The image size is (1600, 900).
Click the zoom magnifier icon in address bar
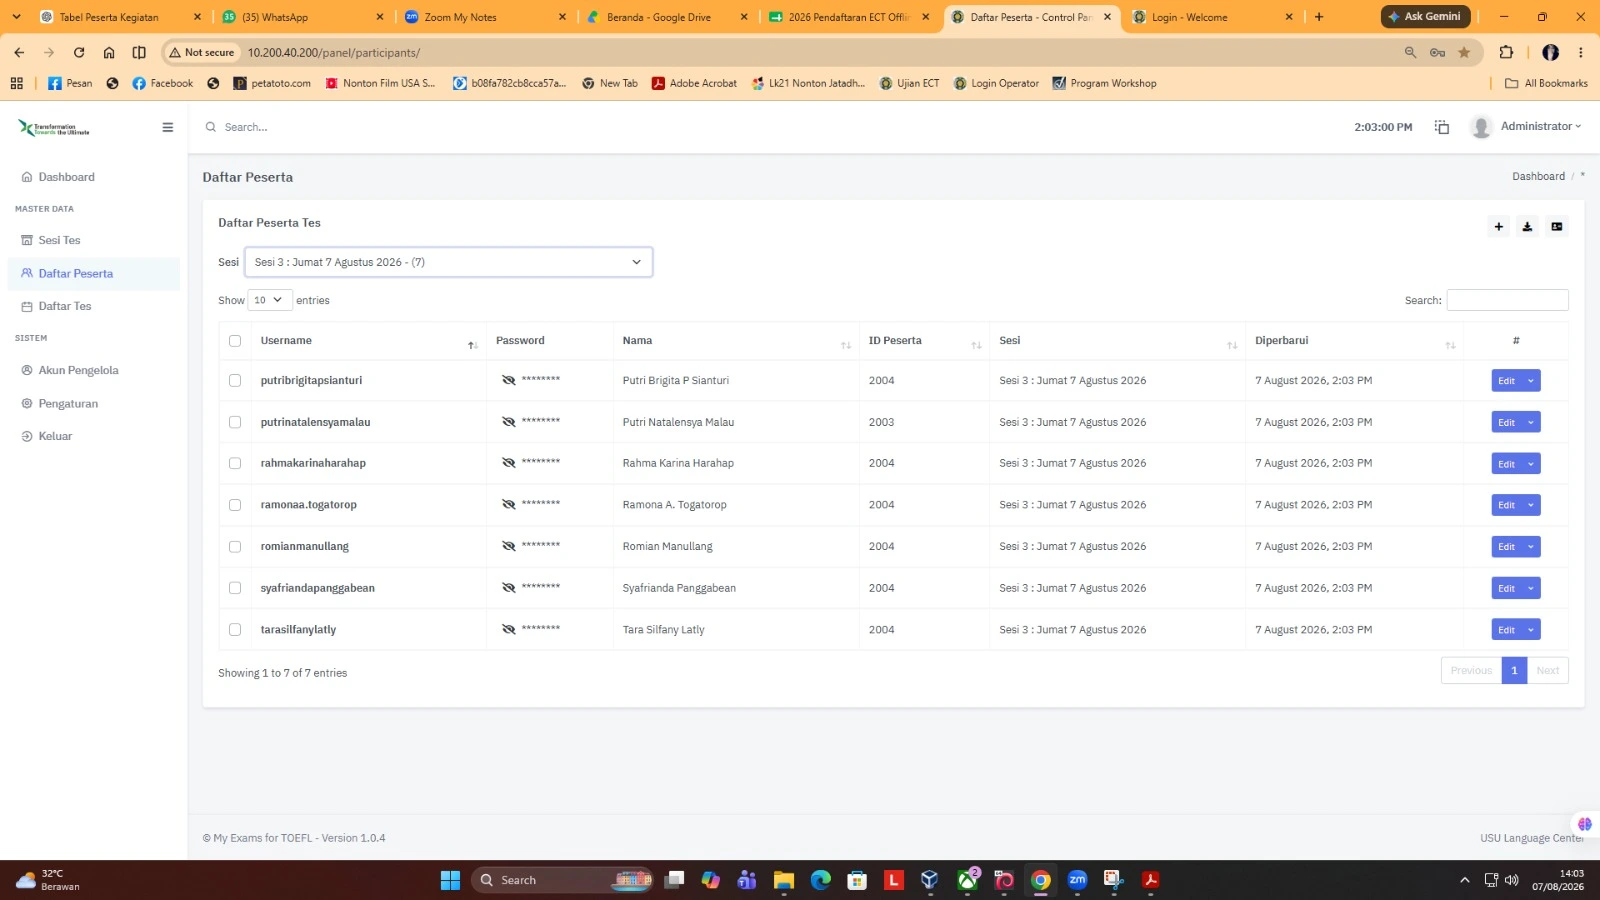tap(1410, 53)
